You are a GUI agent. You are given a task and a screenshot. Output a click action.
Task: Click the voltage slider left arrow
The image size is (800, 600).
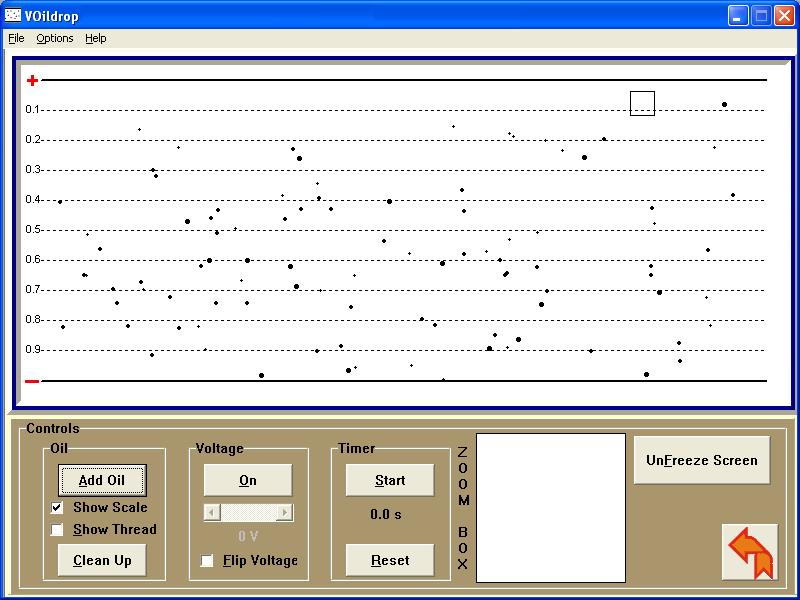pos(212,512)
